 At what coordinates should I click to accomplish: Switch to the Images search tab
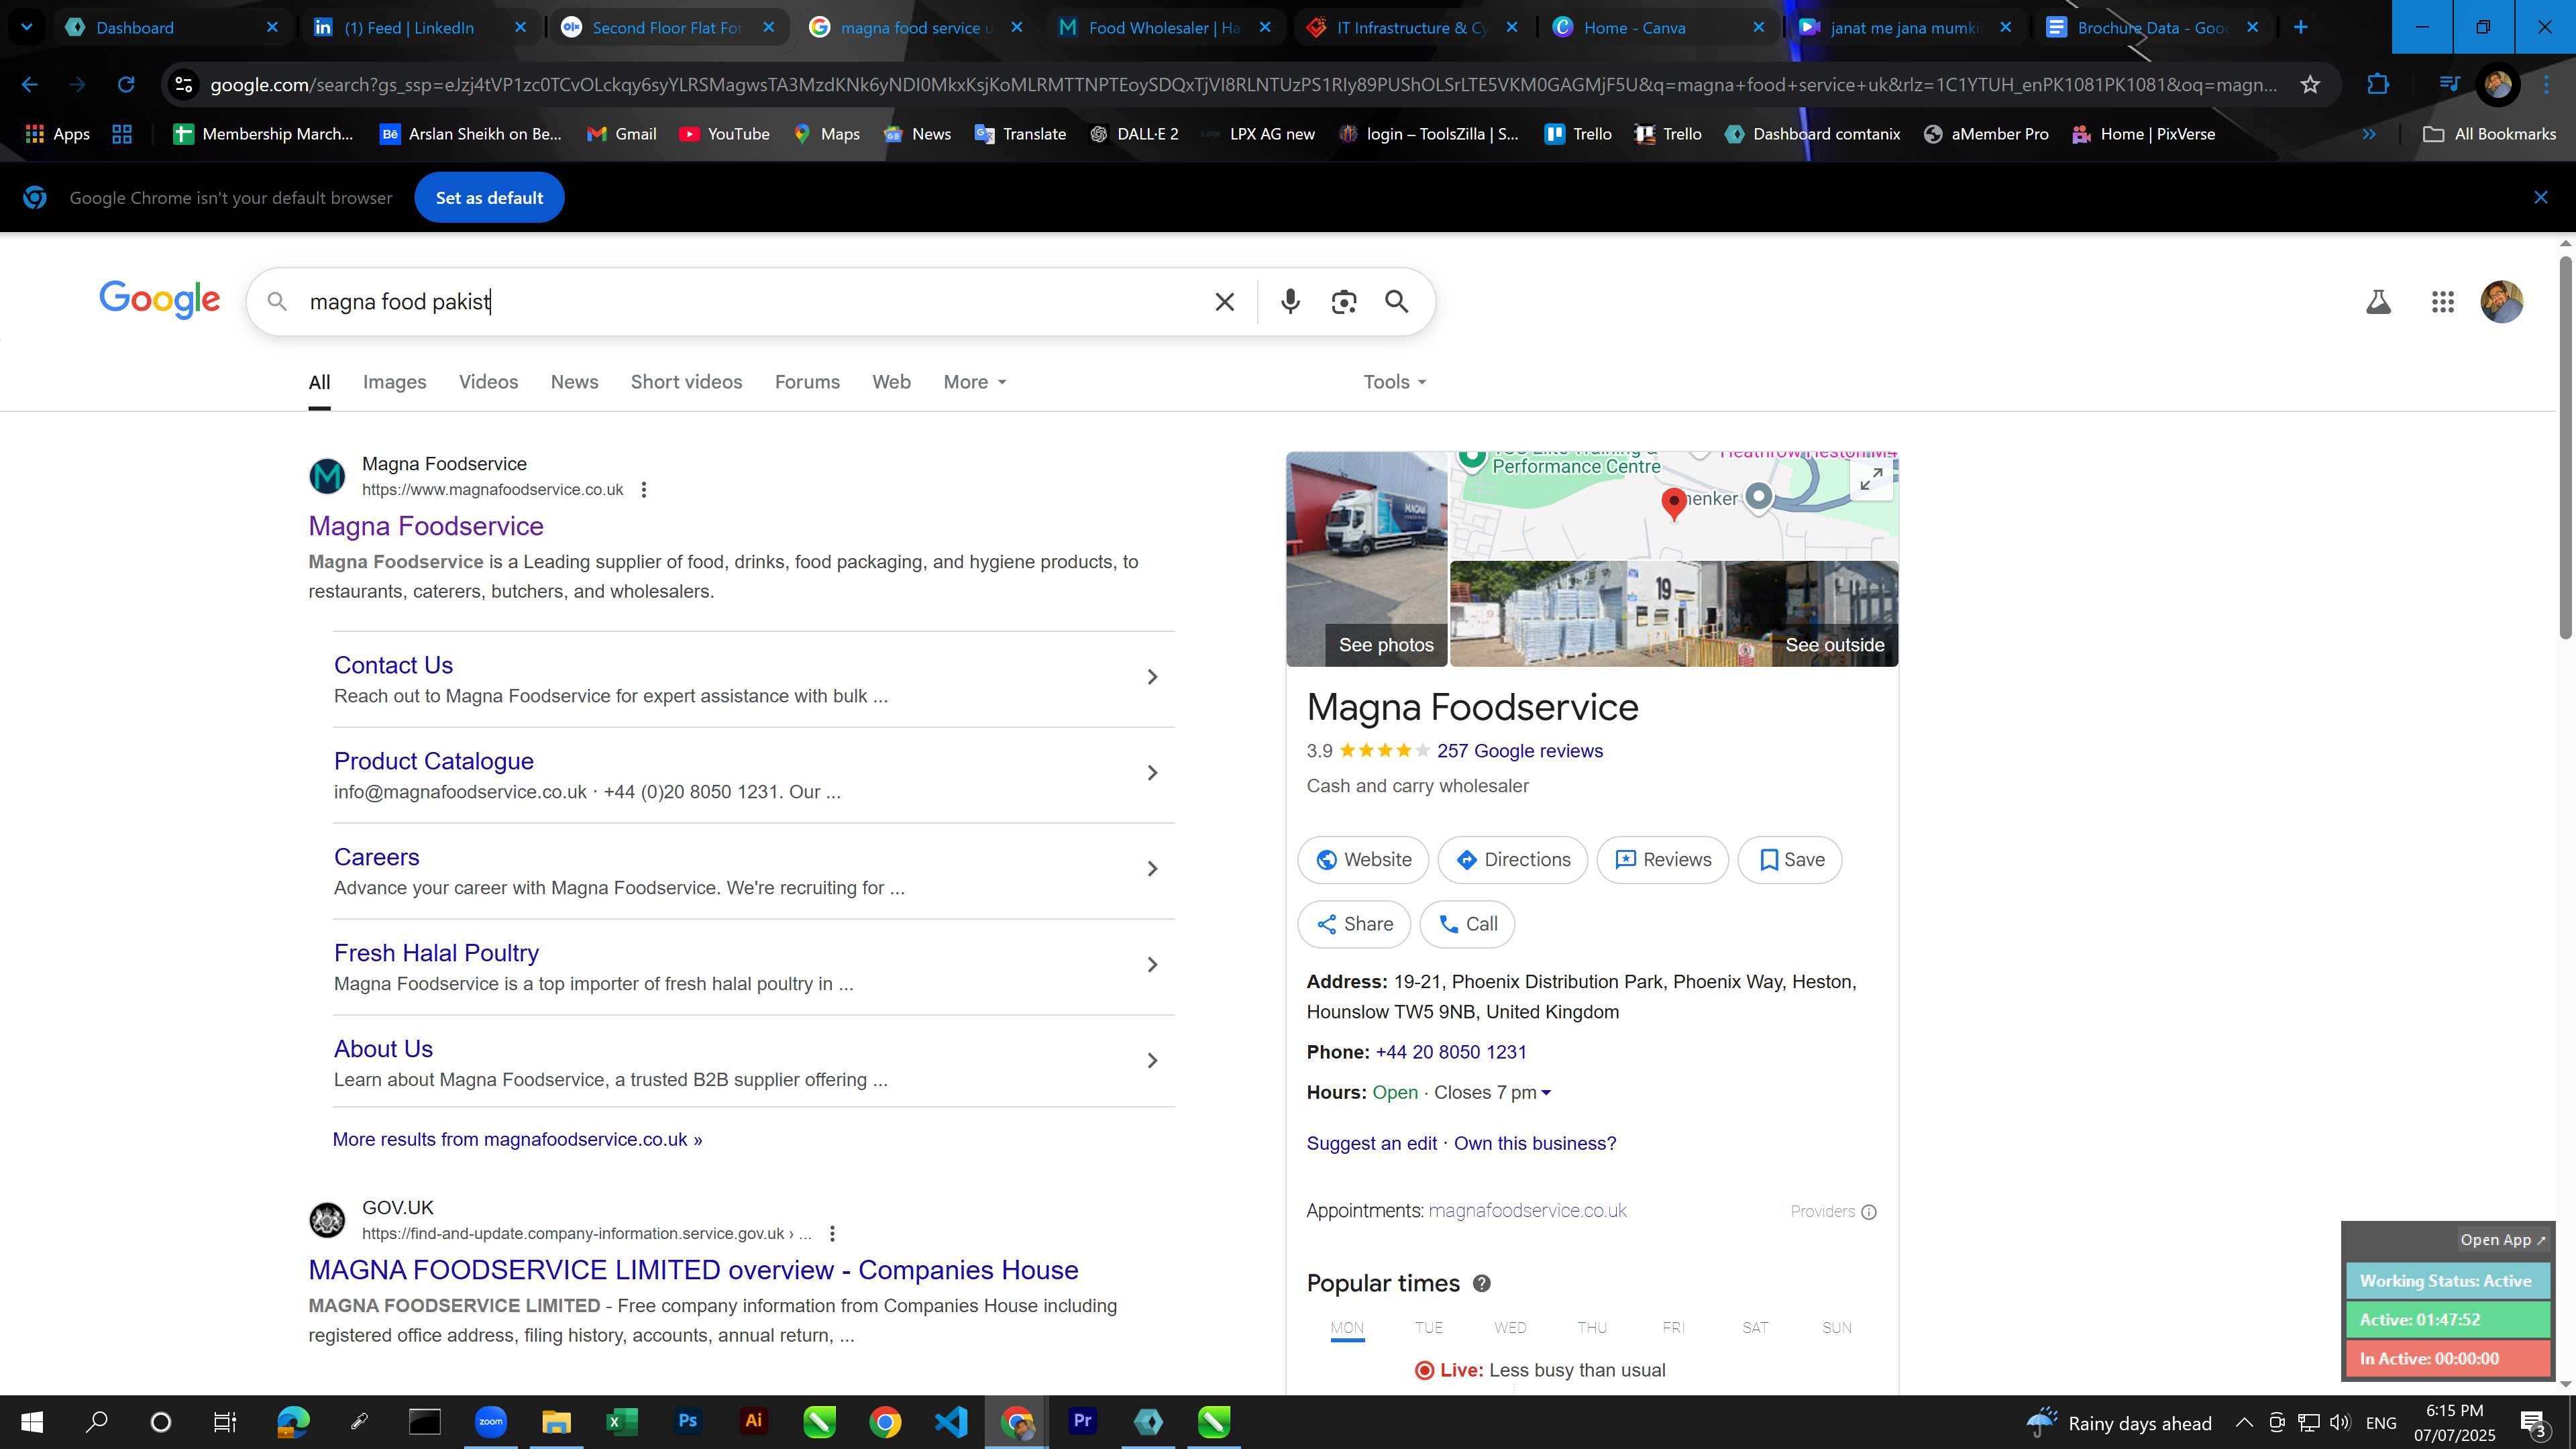394,382
